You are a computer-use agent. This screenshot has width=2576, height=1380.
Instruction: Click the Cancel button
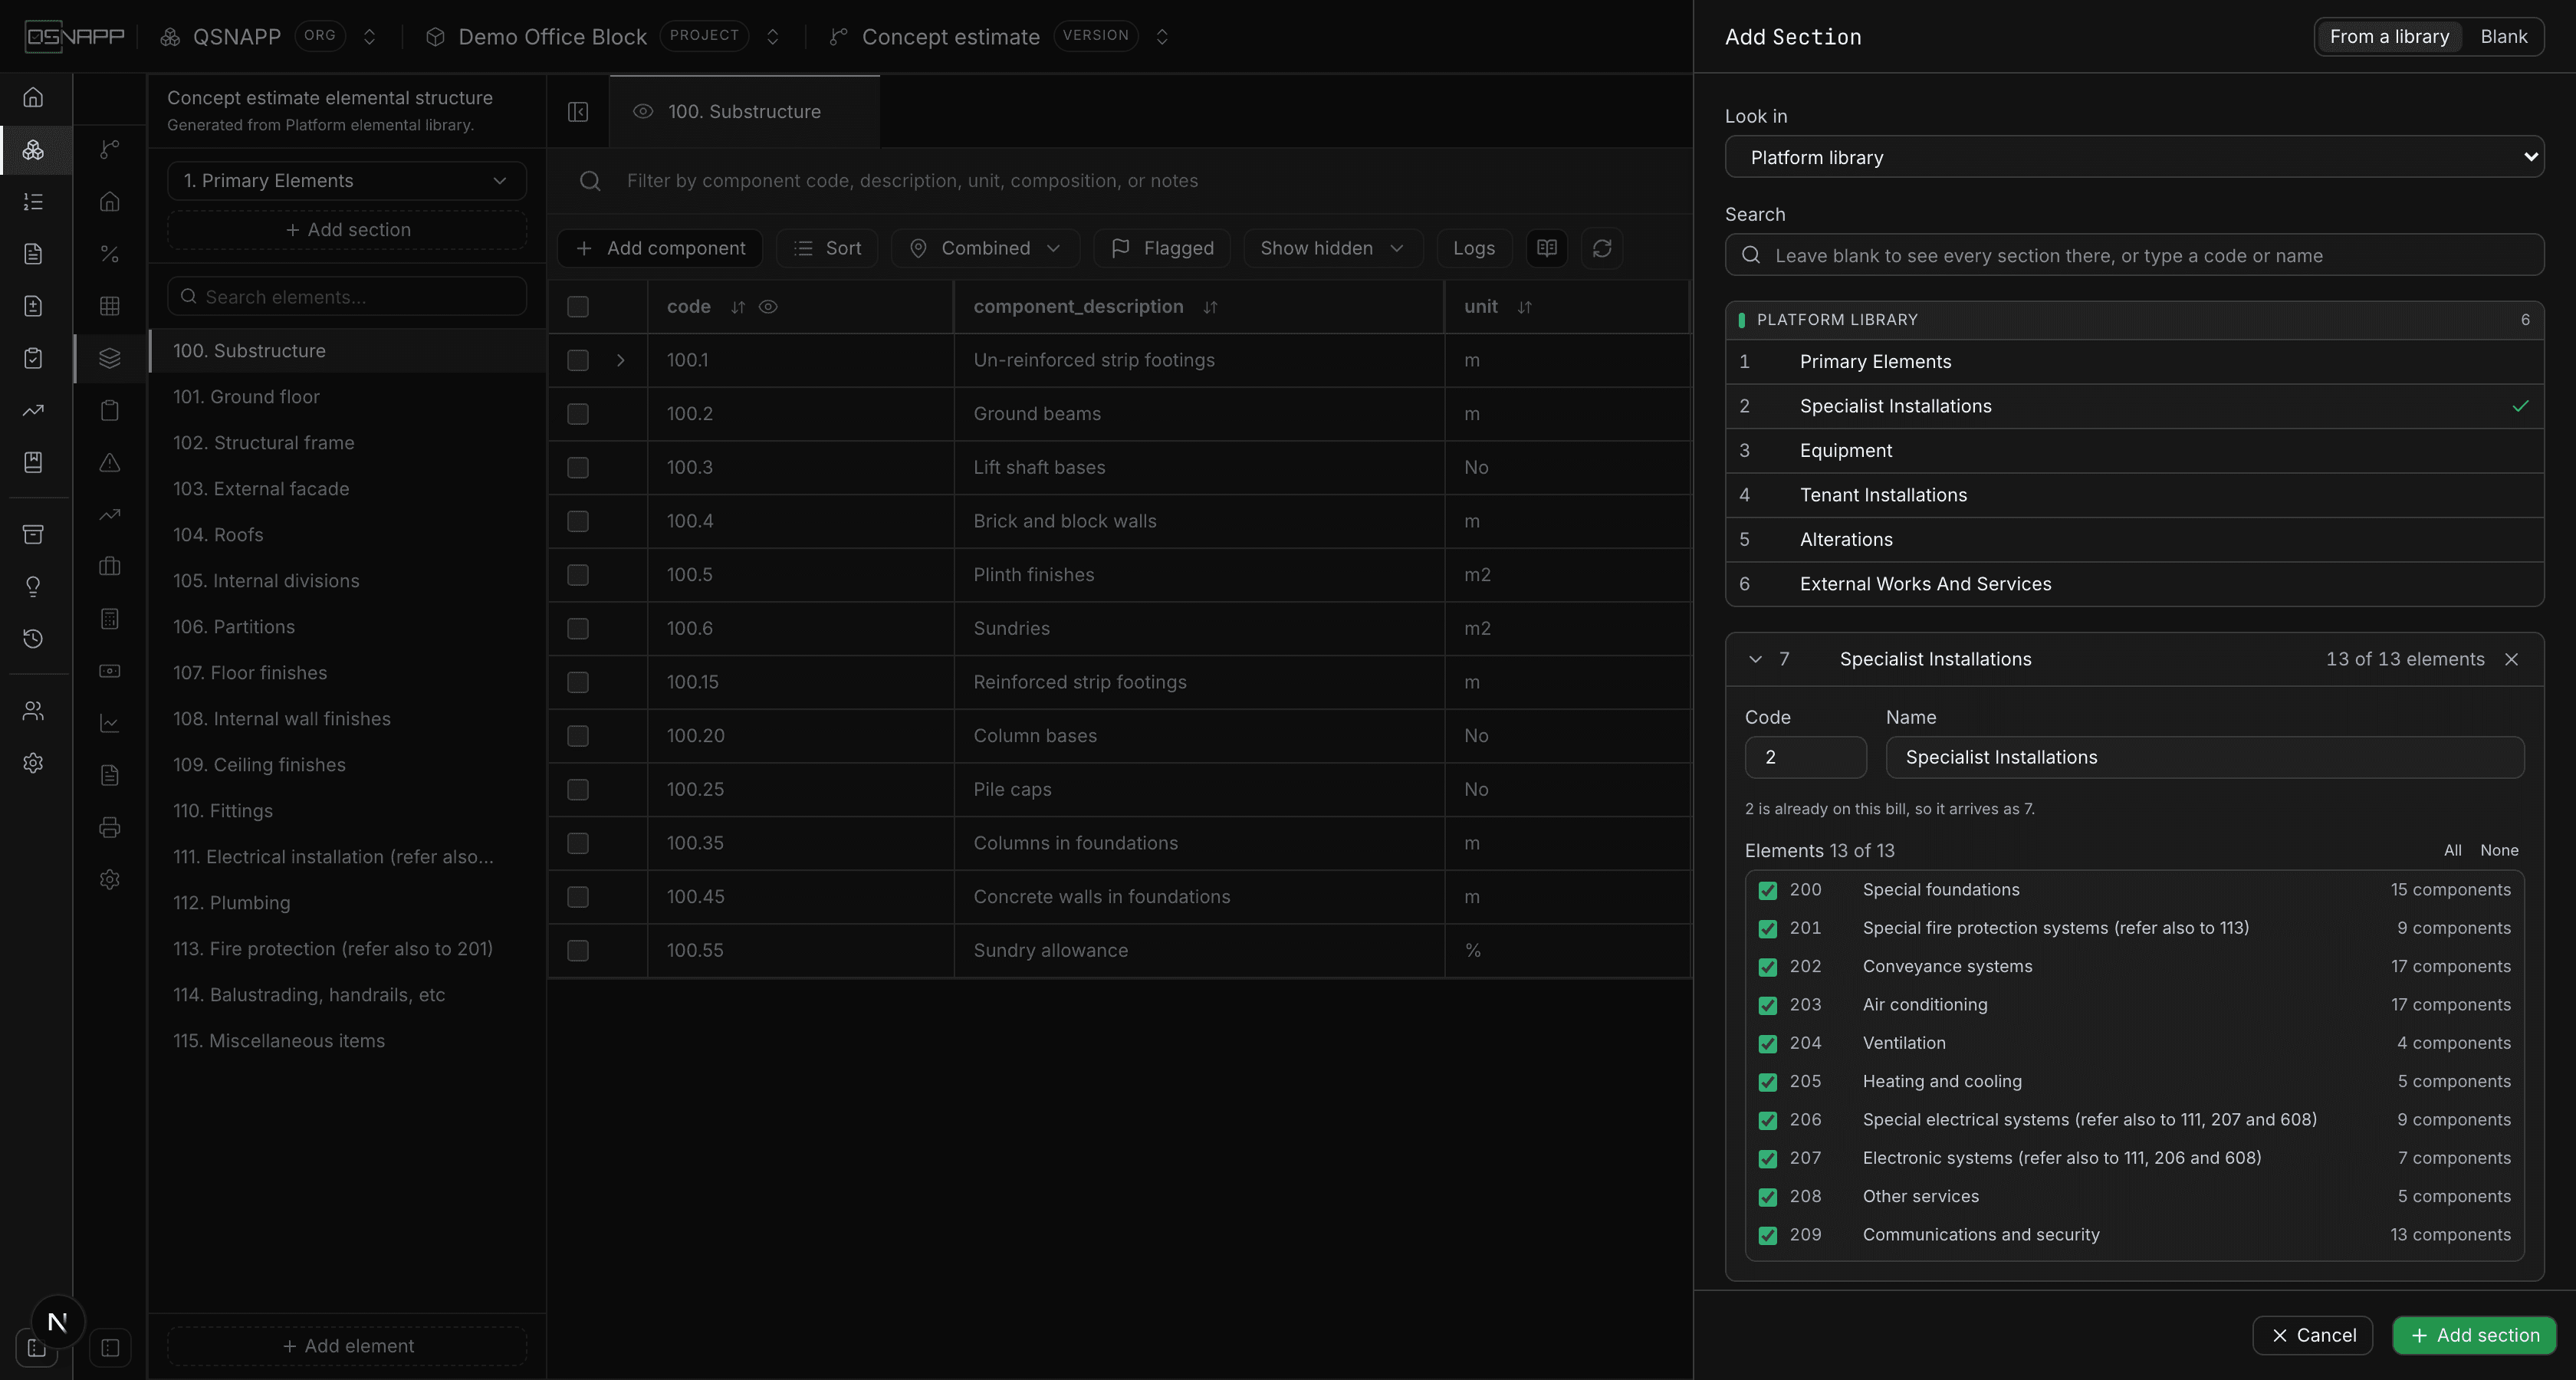2313,1335
